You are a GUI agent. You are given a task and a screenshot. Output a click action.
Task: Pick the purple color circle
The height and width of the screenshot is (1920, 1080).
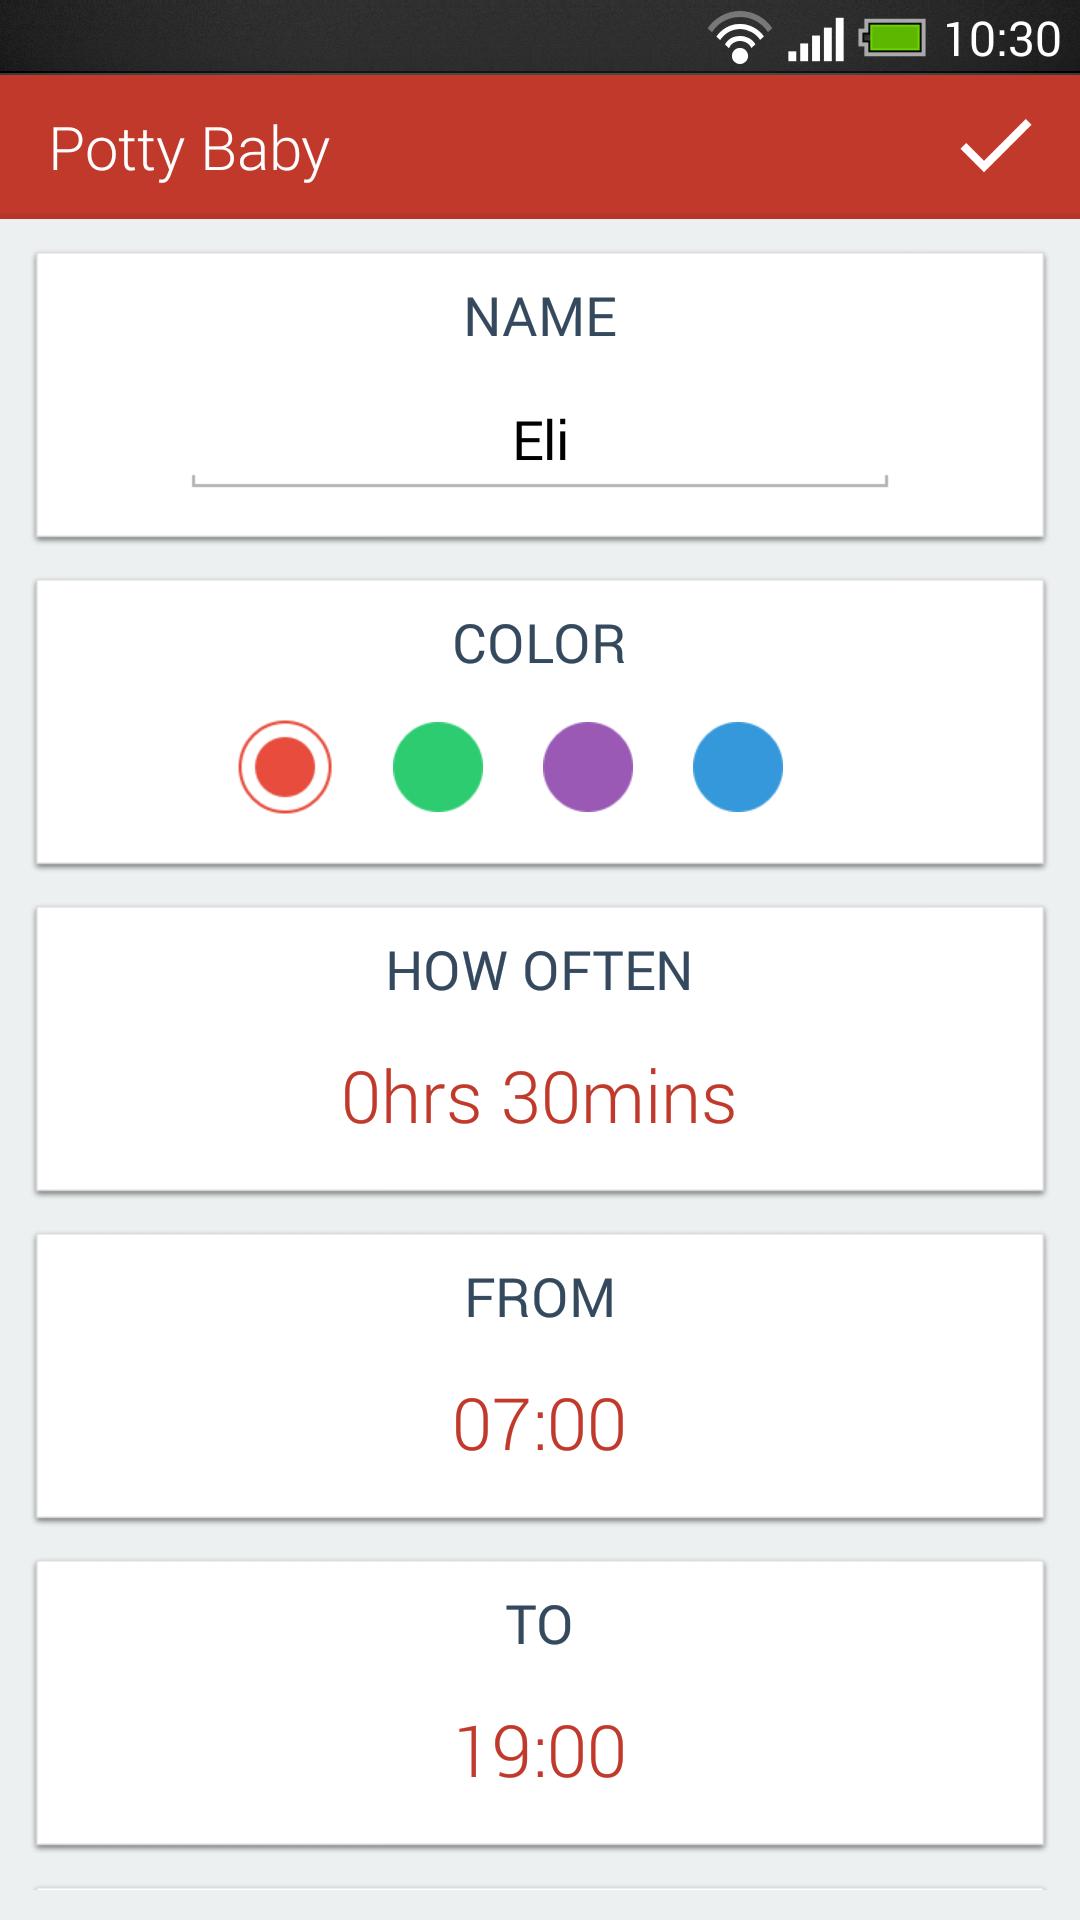click(x=588, y=767)
